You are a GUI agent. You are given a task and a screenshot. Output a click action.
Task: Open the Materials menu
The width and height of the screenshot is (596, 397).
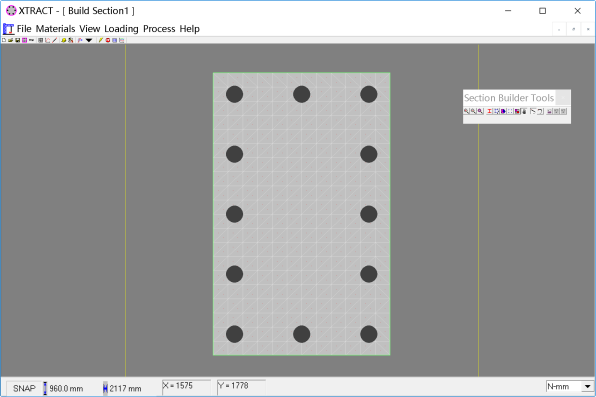pyautogui.click(x=55, y=29)
